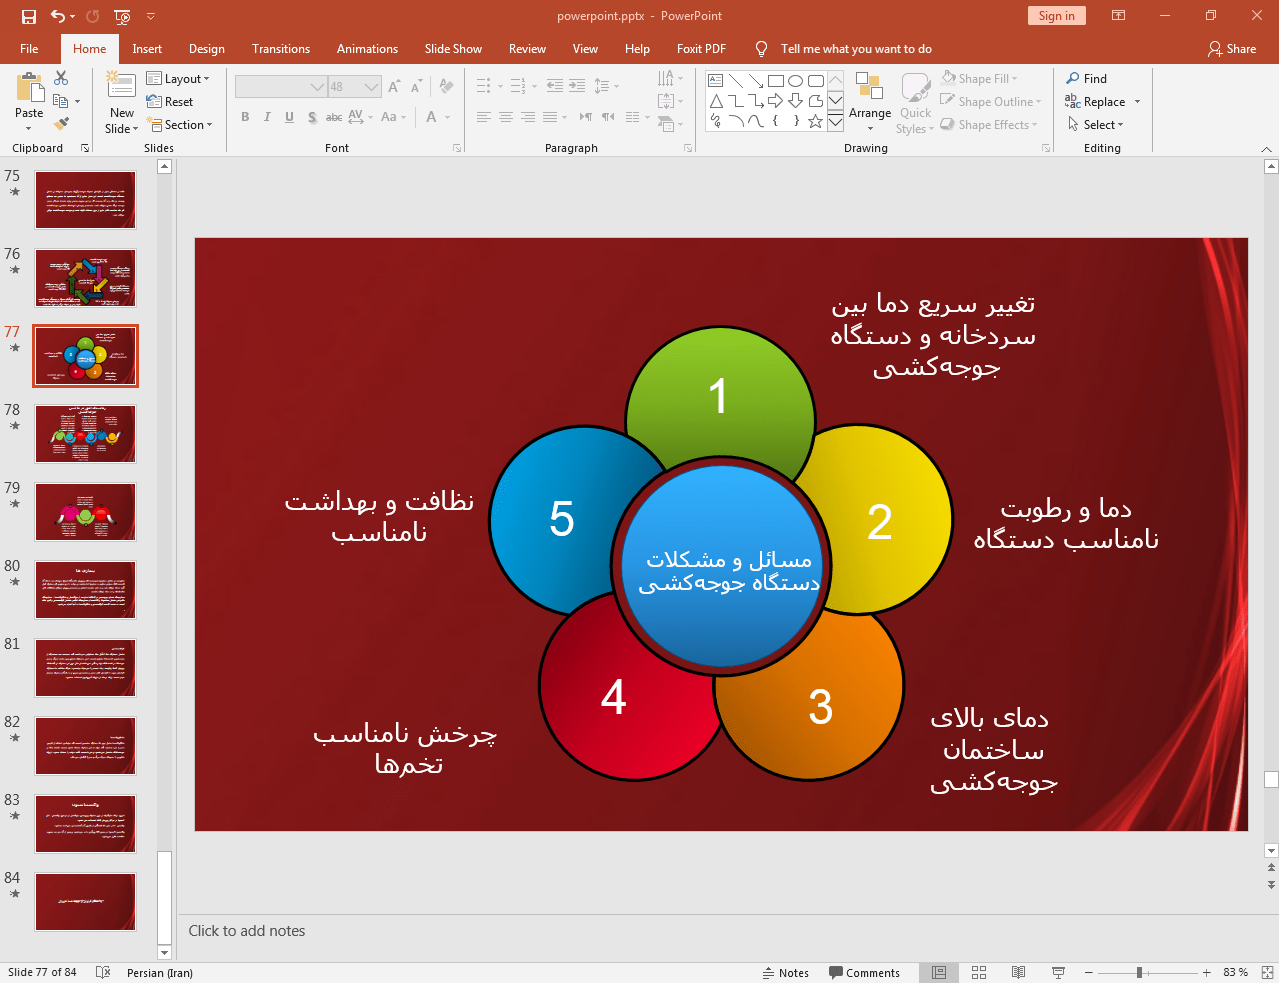Select the Text Box shape in gallery
Screen dimensions: 1279x983
[716, 81]
